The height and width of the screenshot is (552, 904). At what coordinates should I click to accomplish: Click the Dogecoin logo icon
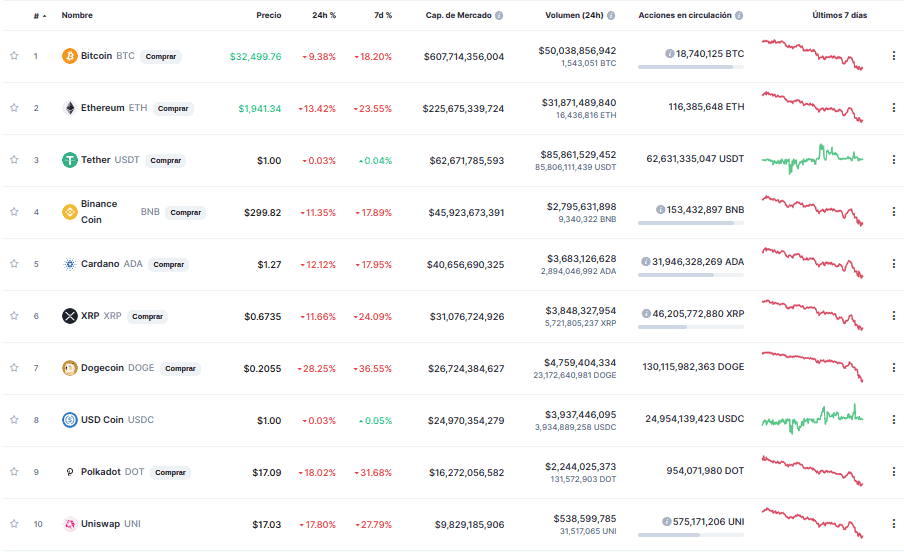pos(70,368)
